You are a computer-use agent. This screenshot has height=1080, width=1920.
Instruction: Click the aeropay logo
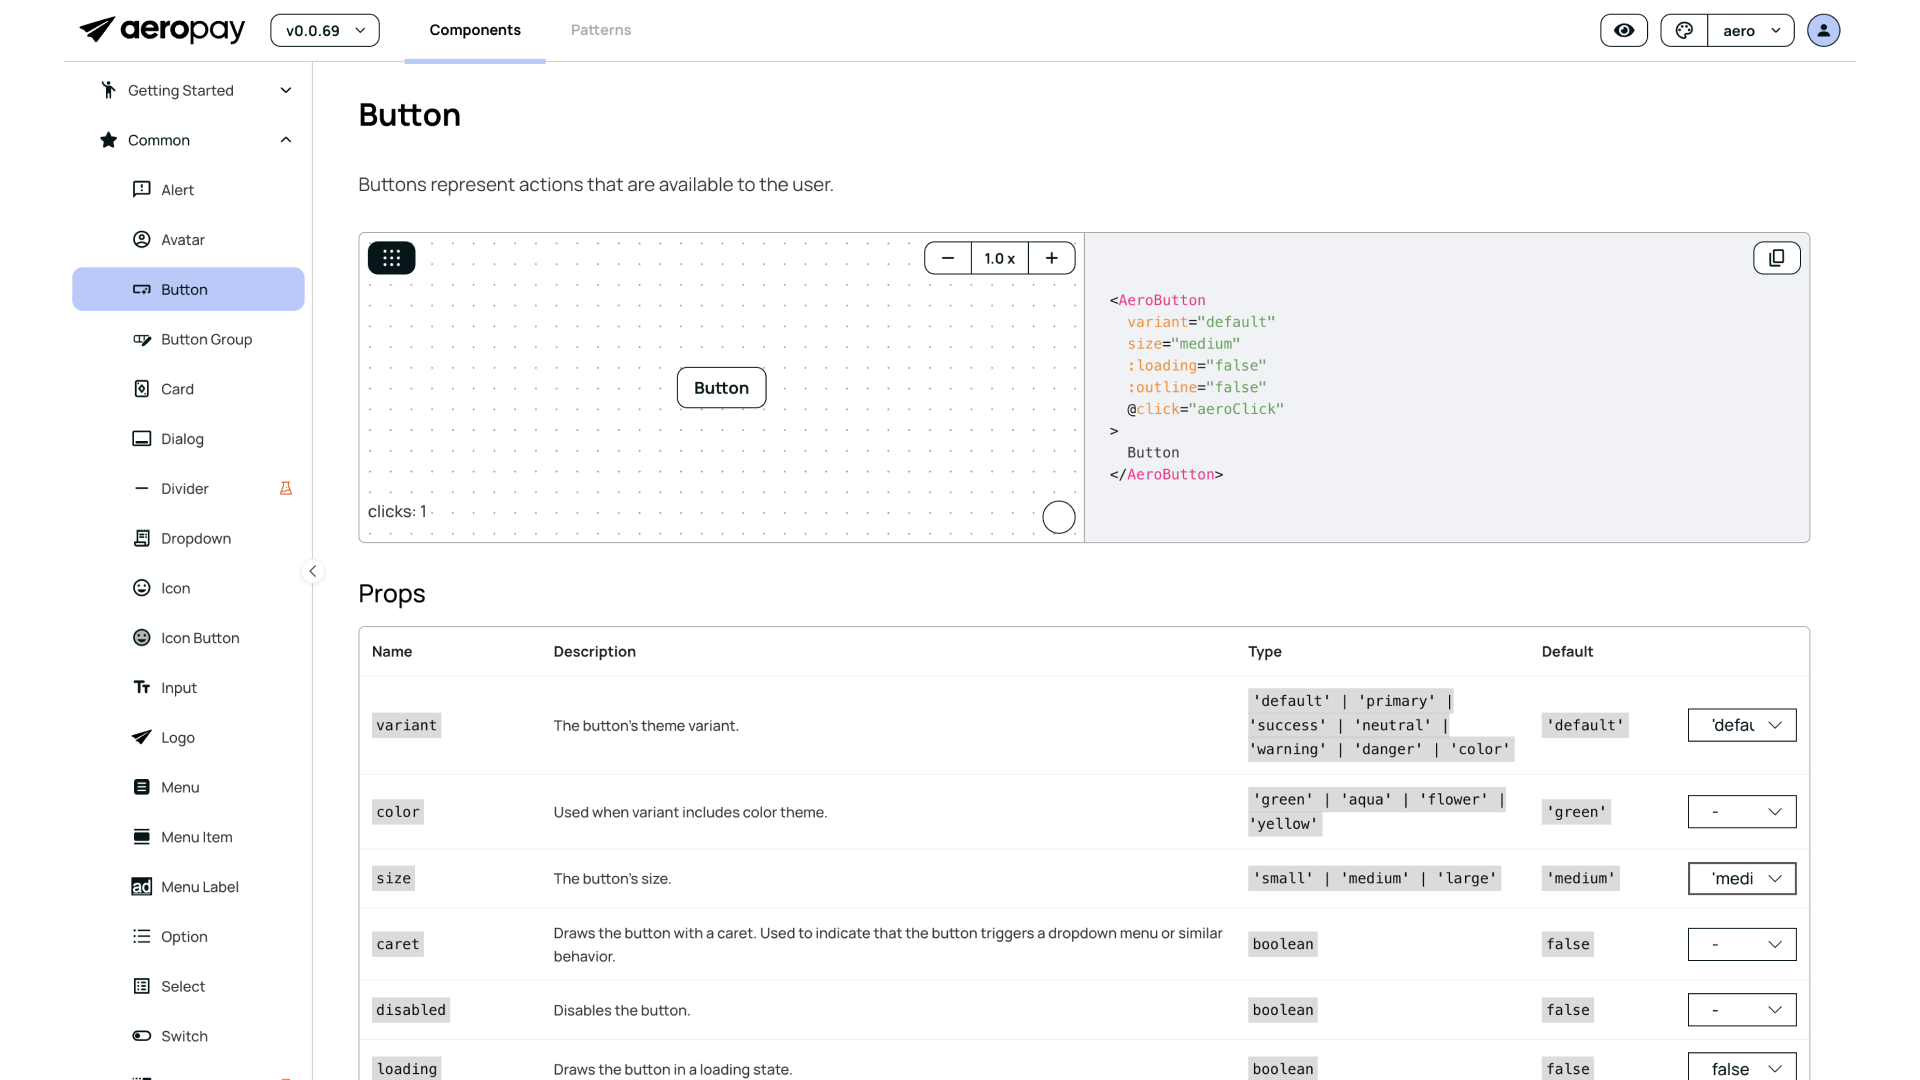[x=162, y=30]
